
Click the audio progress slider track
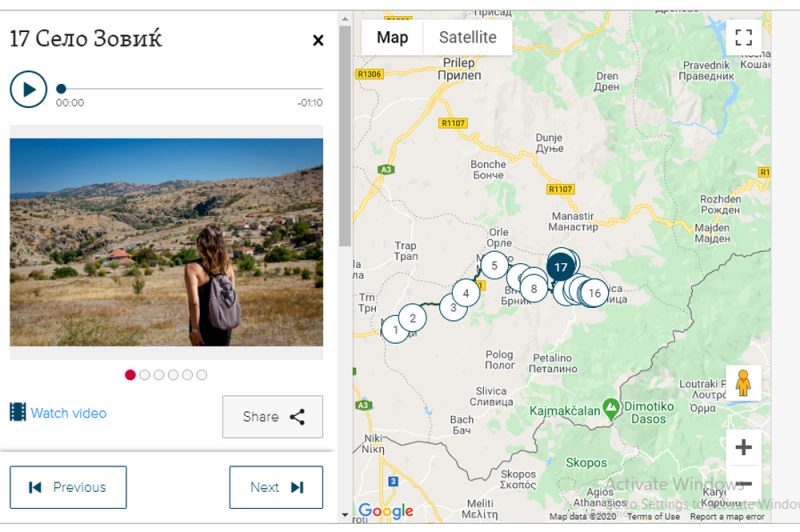190,89
